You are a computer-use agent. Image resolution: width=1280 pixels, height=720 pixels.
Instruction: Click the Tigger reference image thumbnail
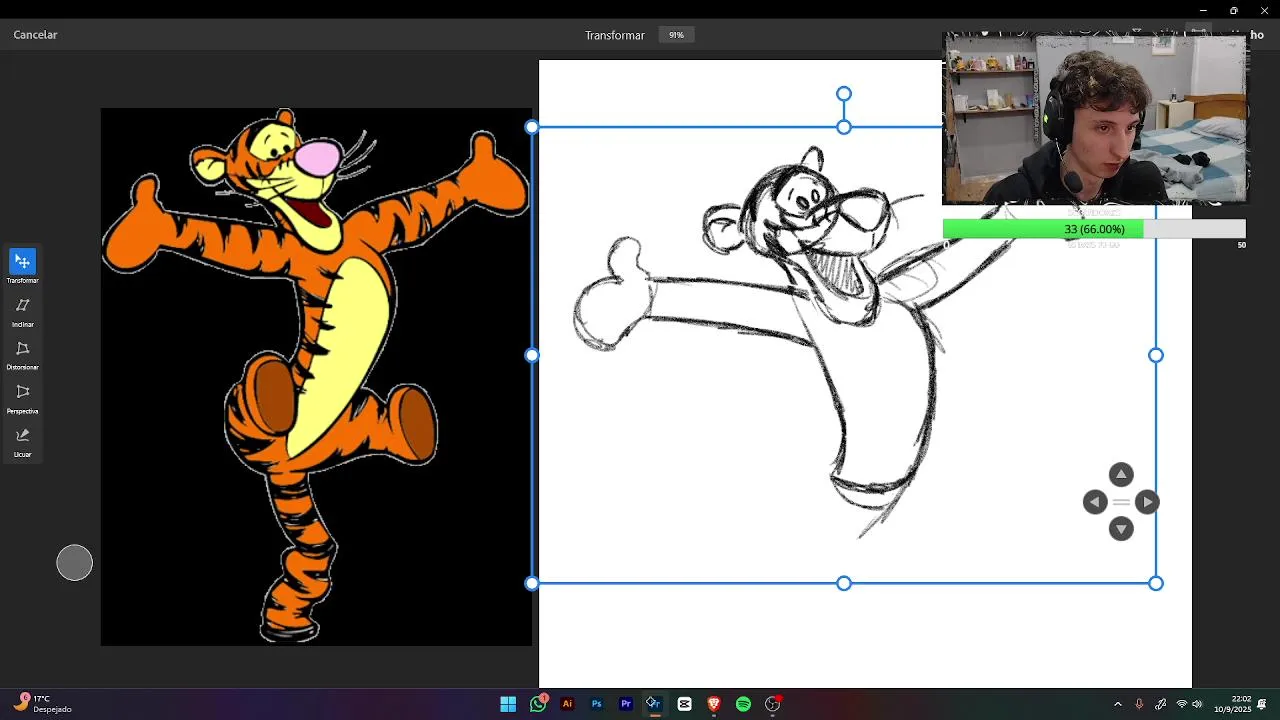pos(316,377)
